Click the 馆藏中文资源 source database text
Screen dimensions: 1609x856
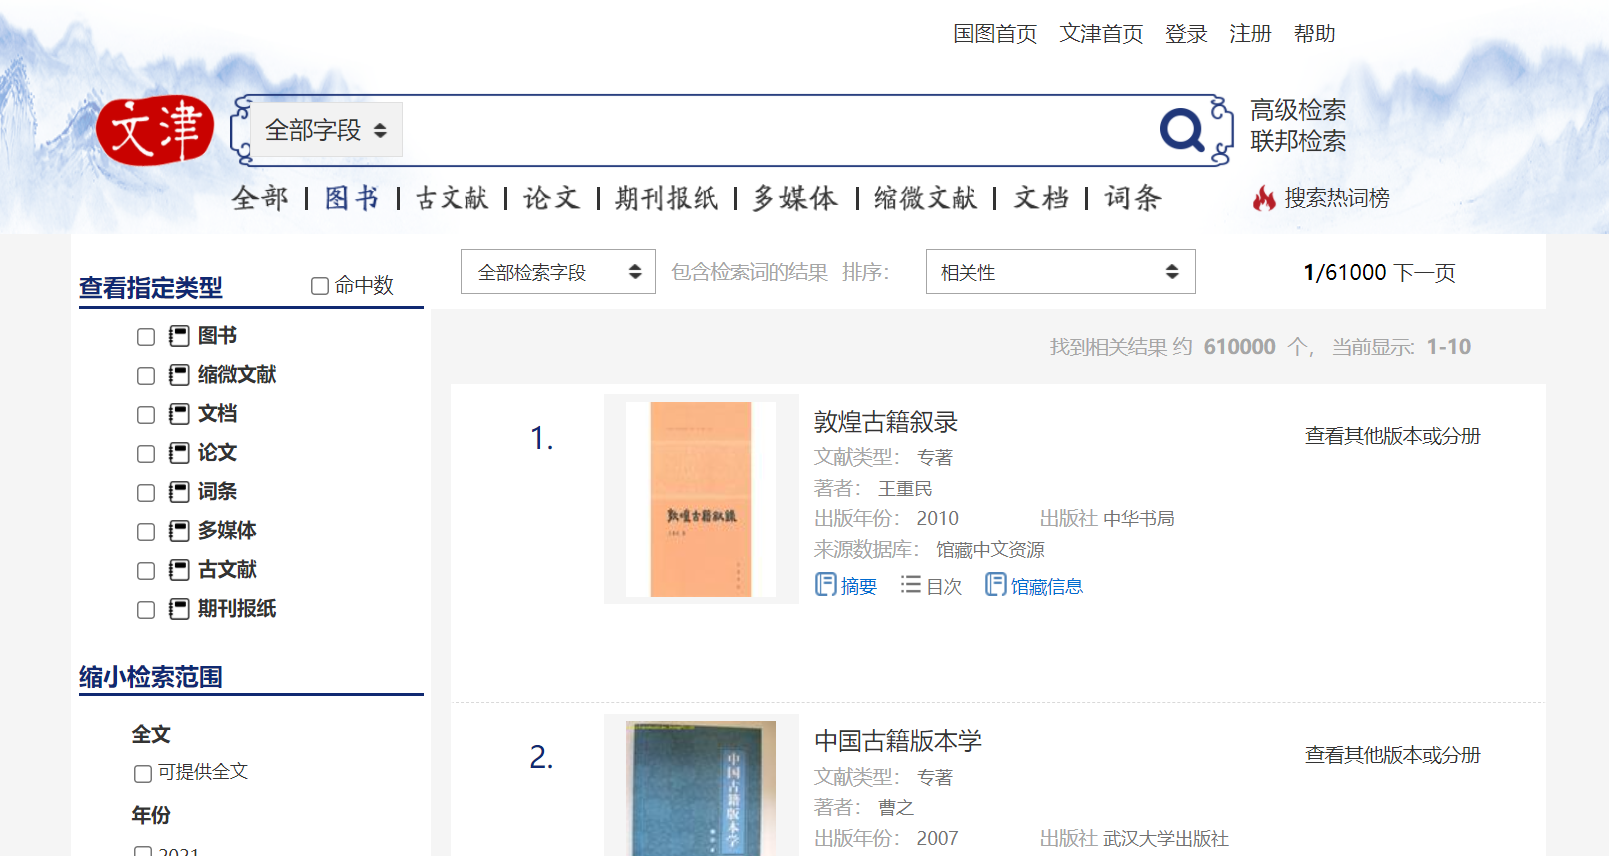click(x=990, y=550)
